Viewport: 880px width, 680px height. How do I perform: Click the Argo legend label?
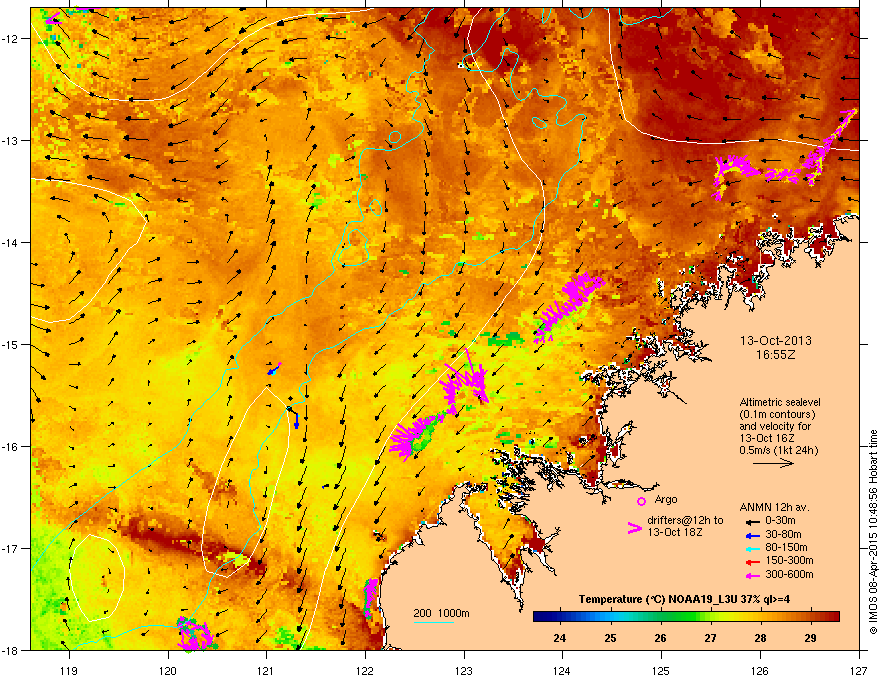(x=666, y=499)
